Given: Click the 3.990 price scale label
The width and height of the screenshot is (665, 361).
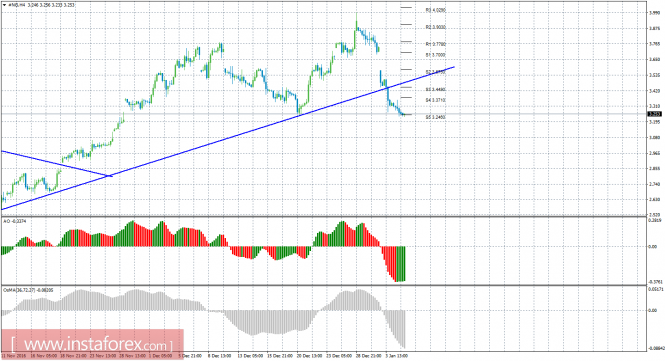Looking at the screenshot, I should (x=654, y=13).
